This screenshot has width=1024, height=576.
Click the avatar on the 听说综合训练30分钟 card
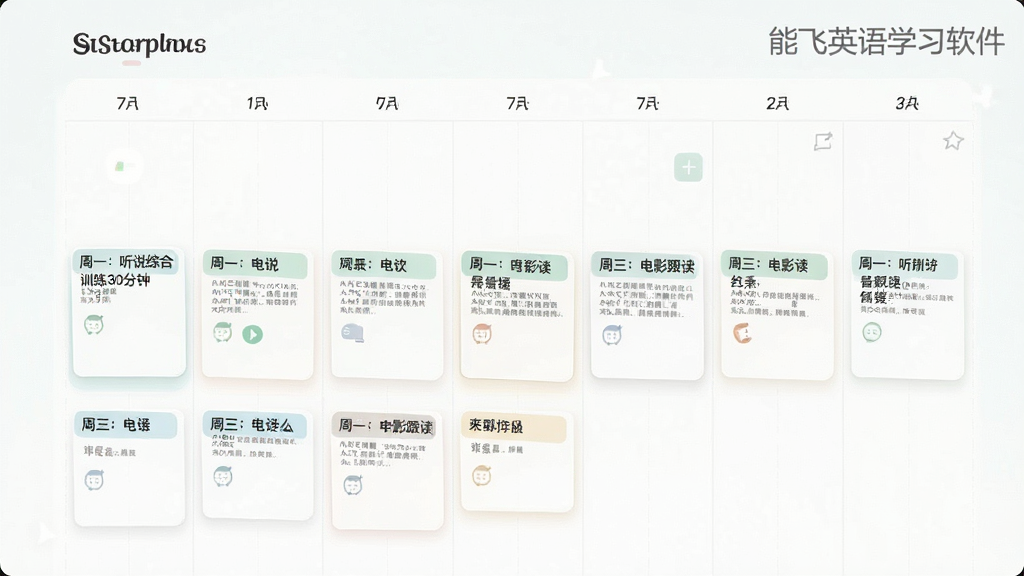94,325
